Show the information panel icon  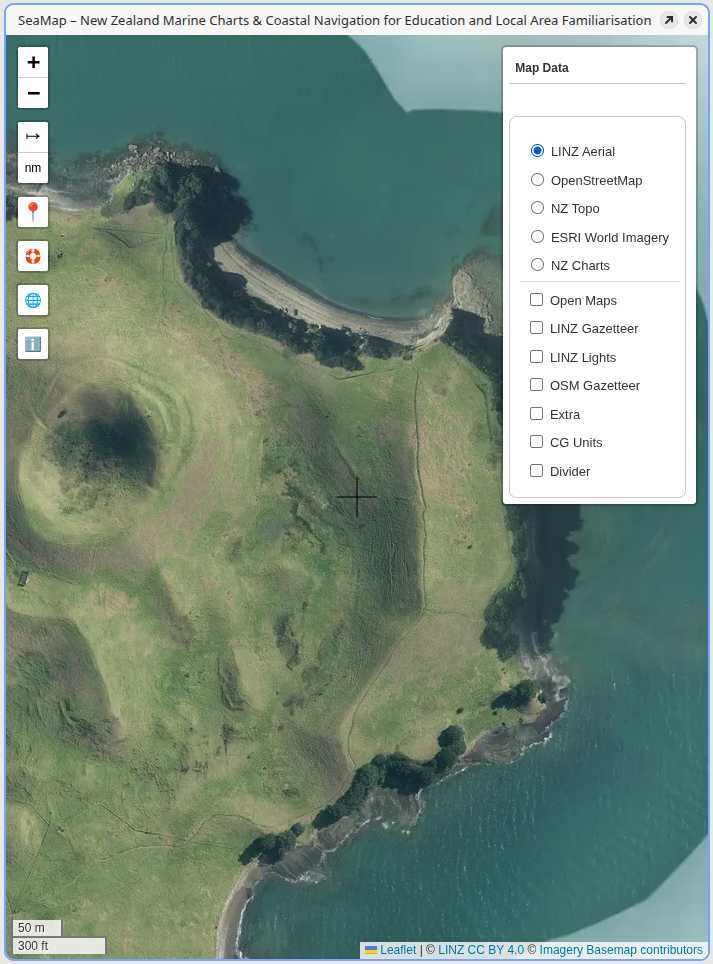point(33,344)
